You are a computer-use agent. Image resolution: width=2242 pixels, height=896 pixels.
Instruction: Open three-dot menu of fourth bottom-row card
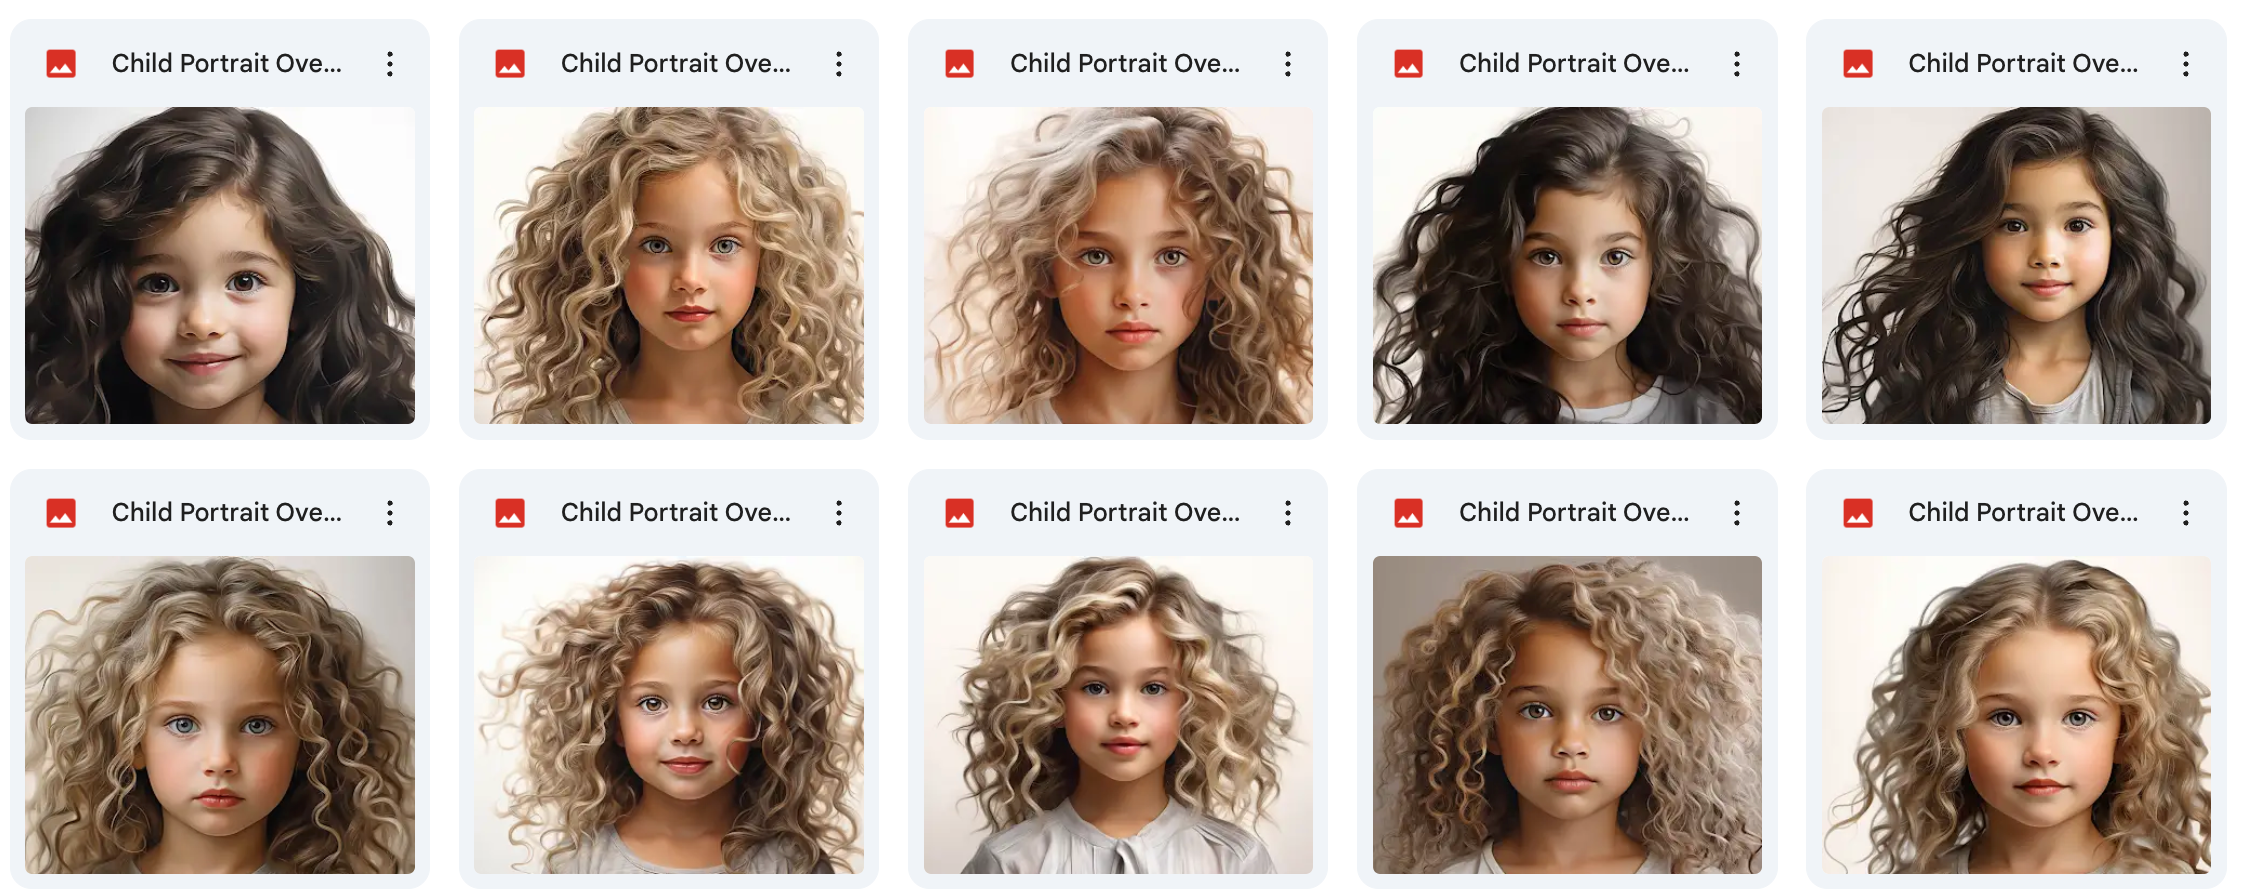click(x=1737, y=513)
